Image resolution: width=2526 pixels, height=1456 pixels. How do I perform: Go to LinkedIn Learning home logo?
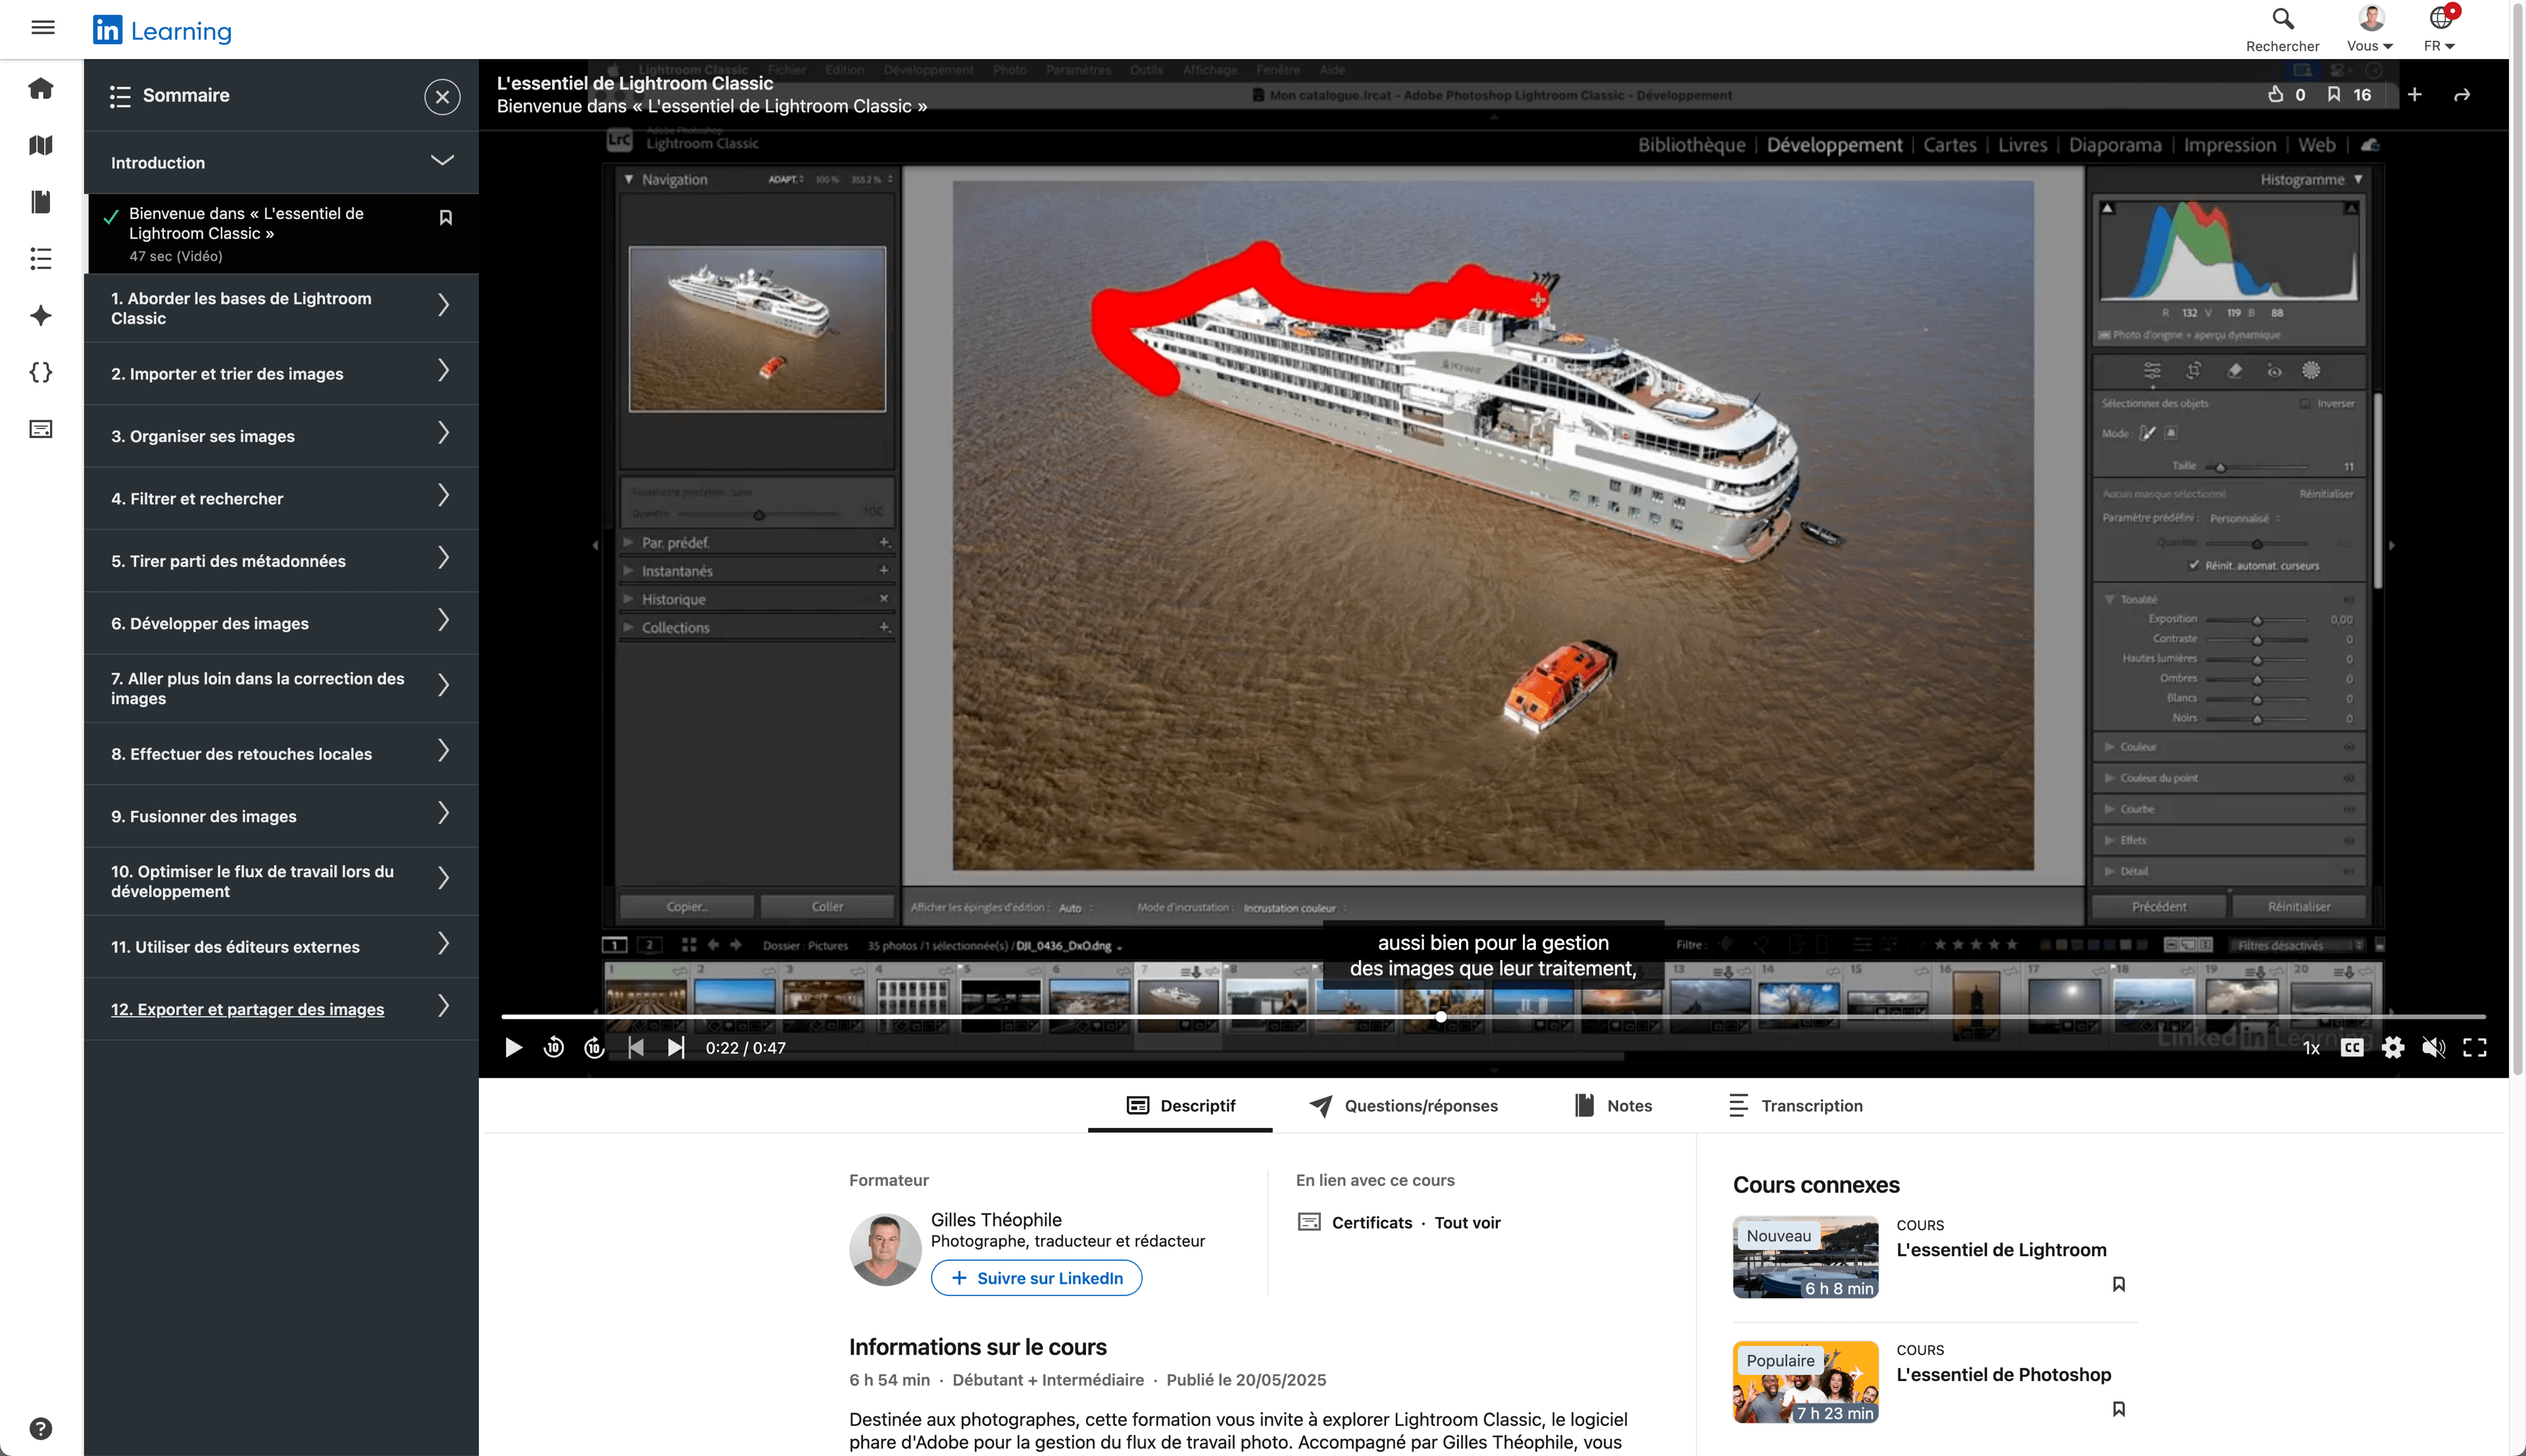(162, 30)
